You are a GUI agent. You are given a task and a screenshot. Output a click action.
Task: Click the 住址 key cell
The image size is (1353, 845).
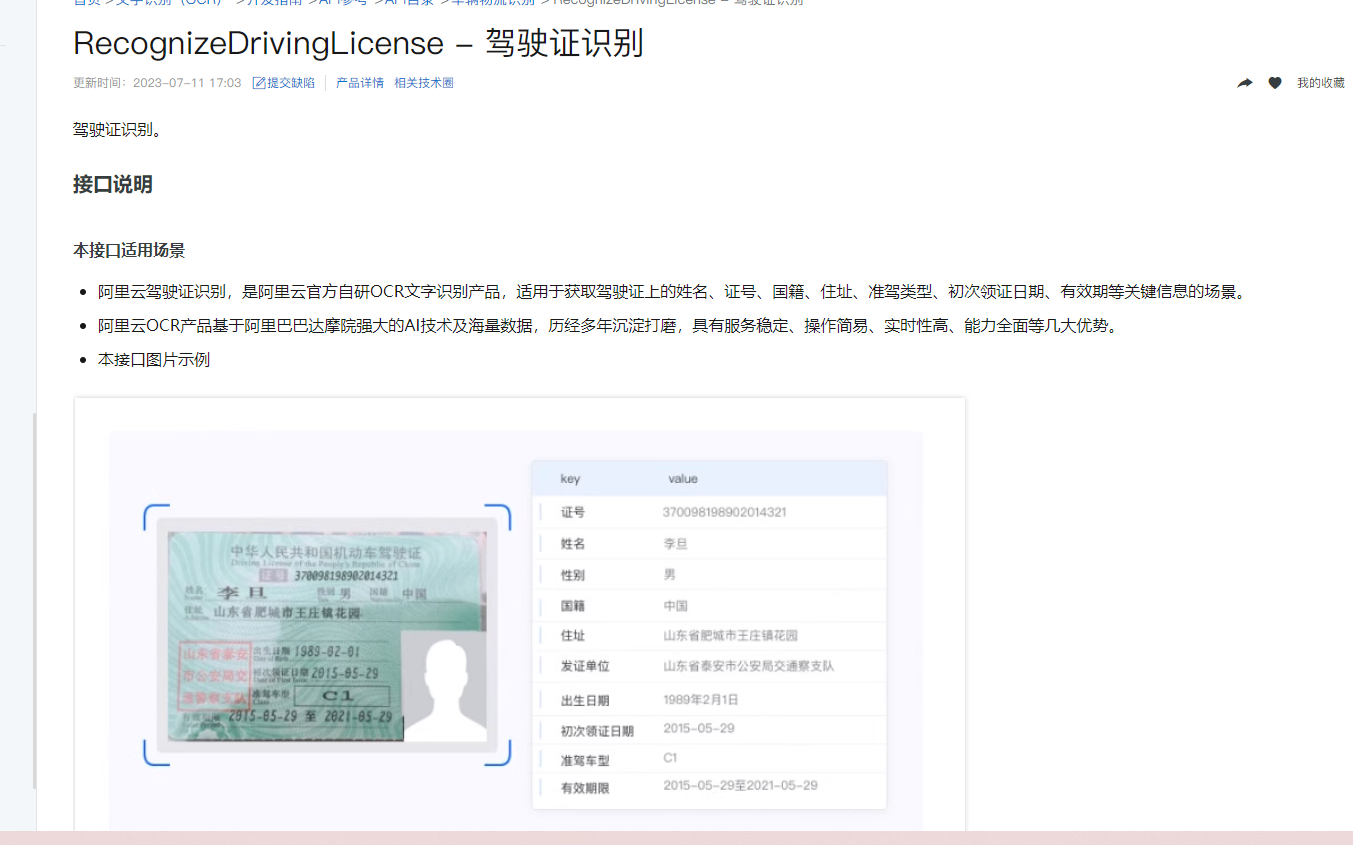(573, 636)
